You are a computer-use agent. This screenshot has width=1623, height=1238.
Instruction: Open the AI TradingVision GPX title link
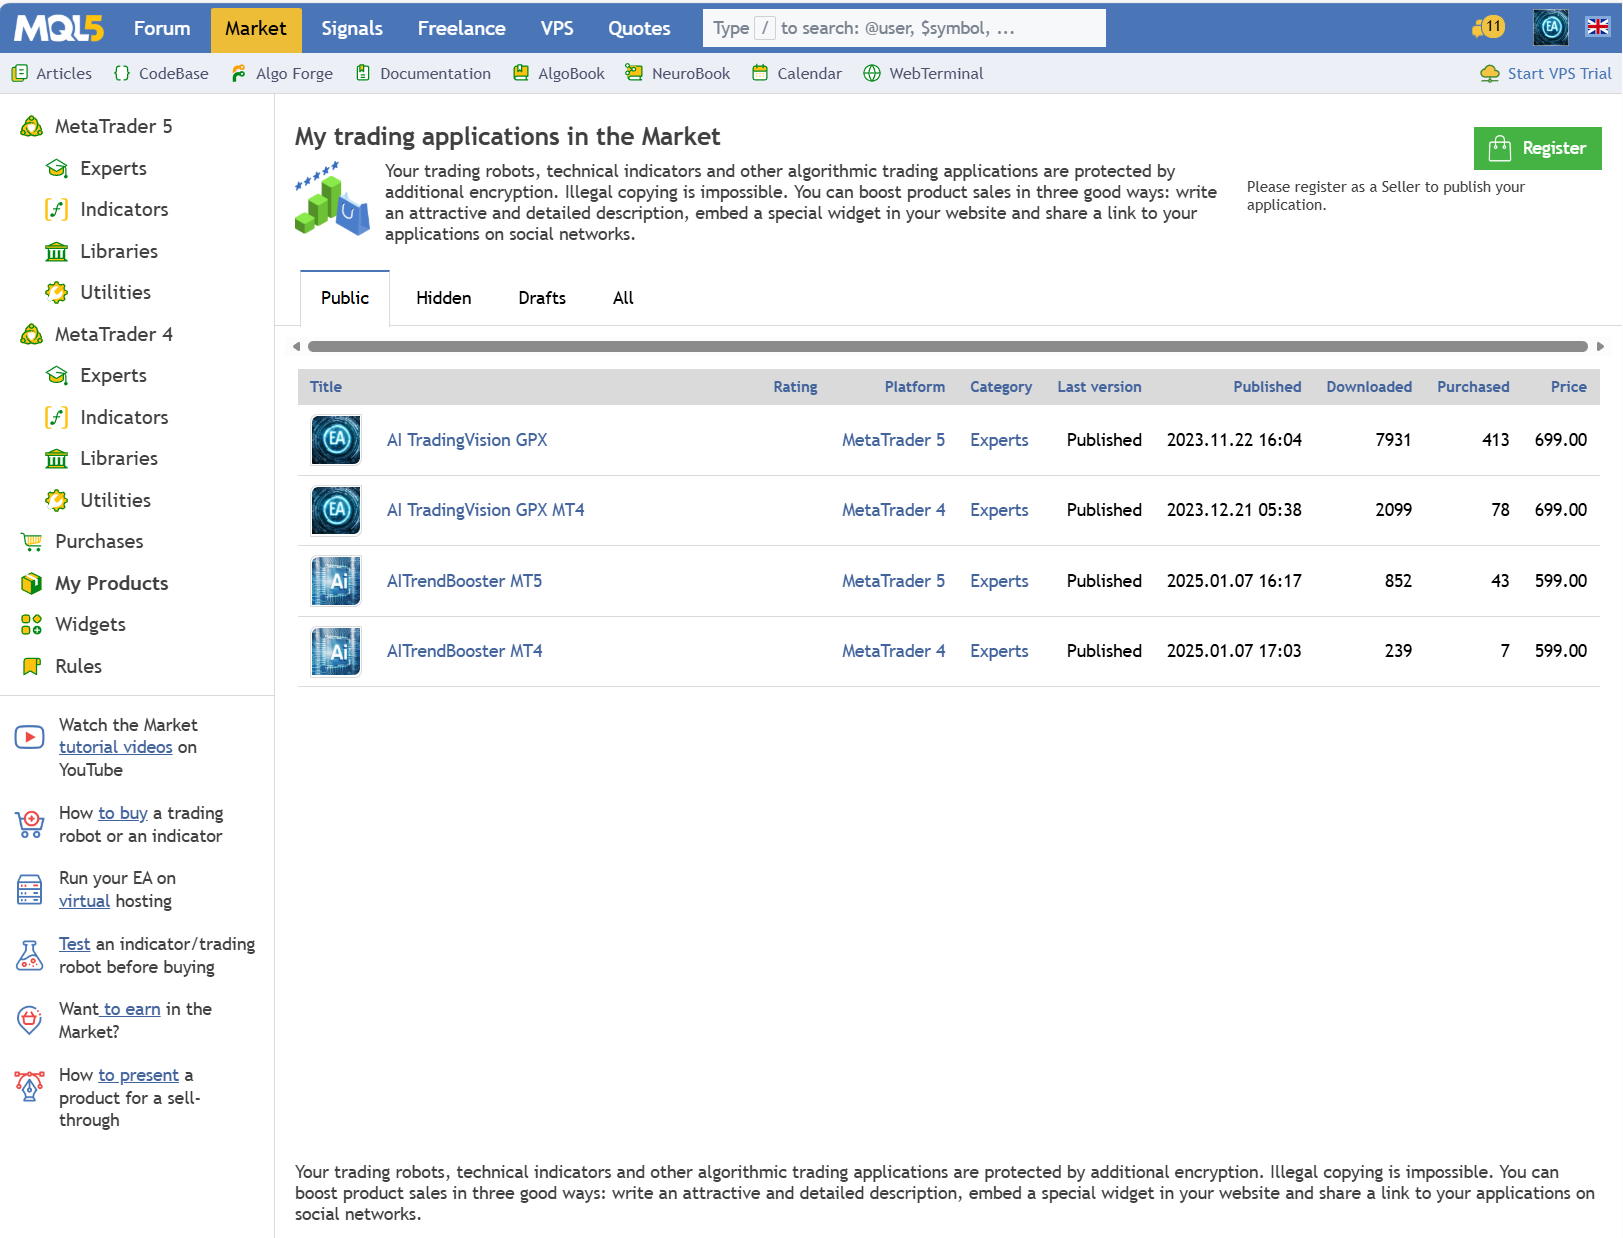467,440
